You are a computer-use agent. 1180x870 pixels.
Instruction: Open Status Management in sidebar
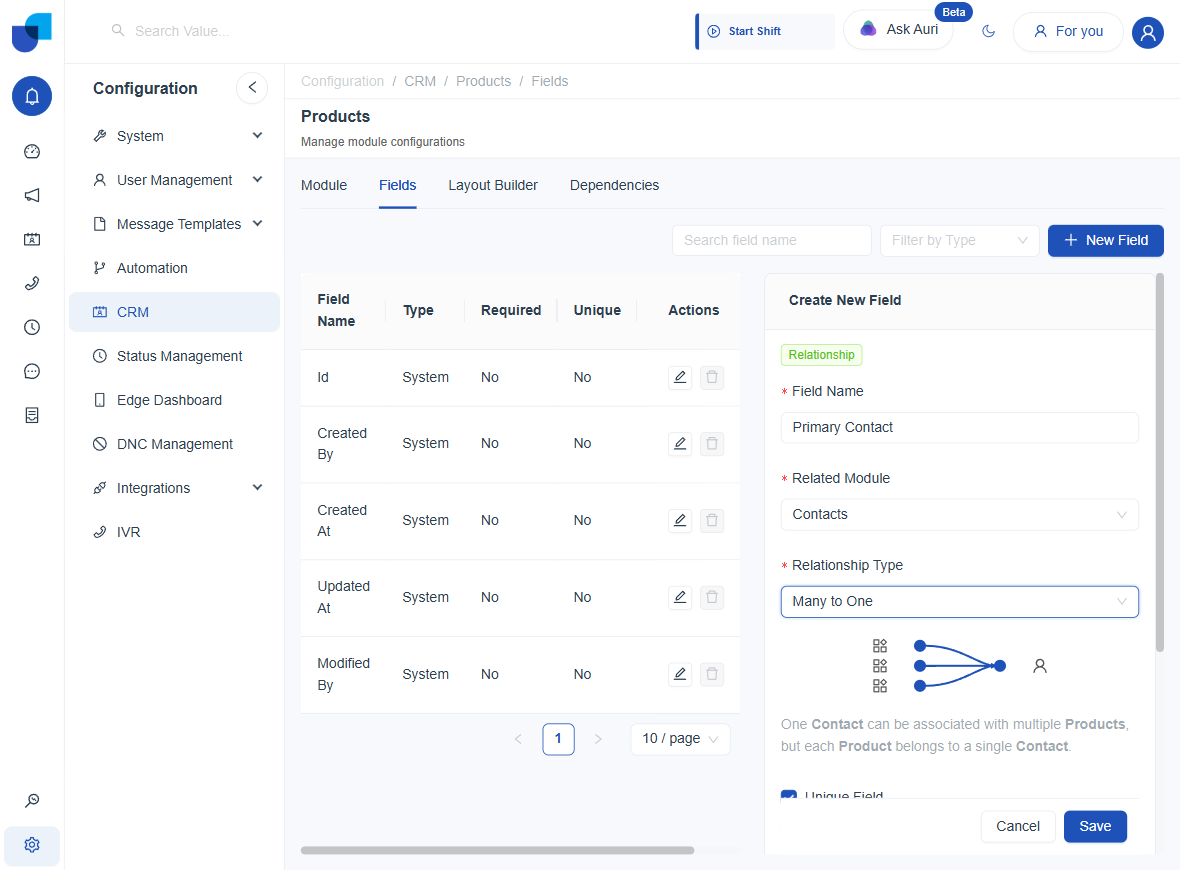(x=175, y=356)
